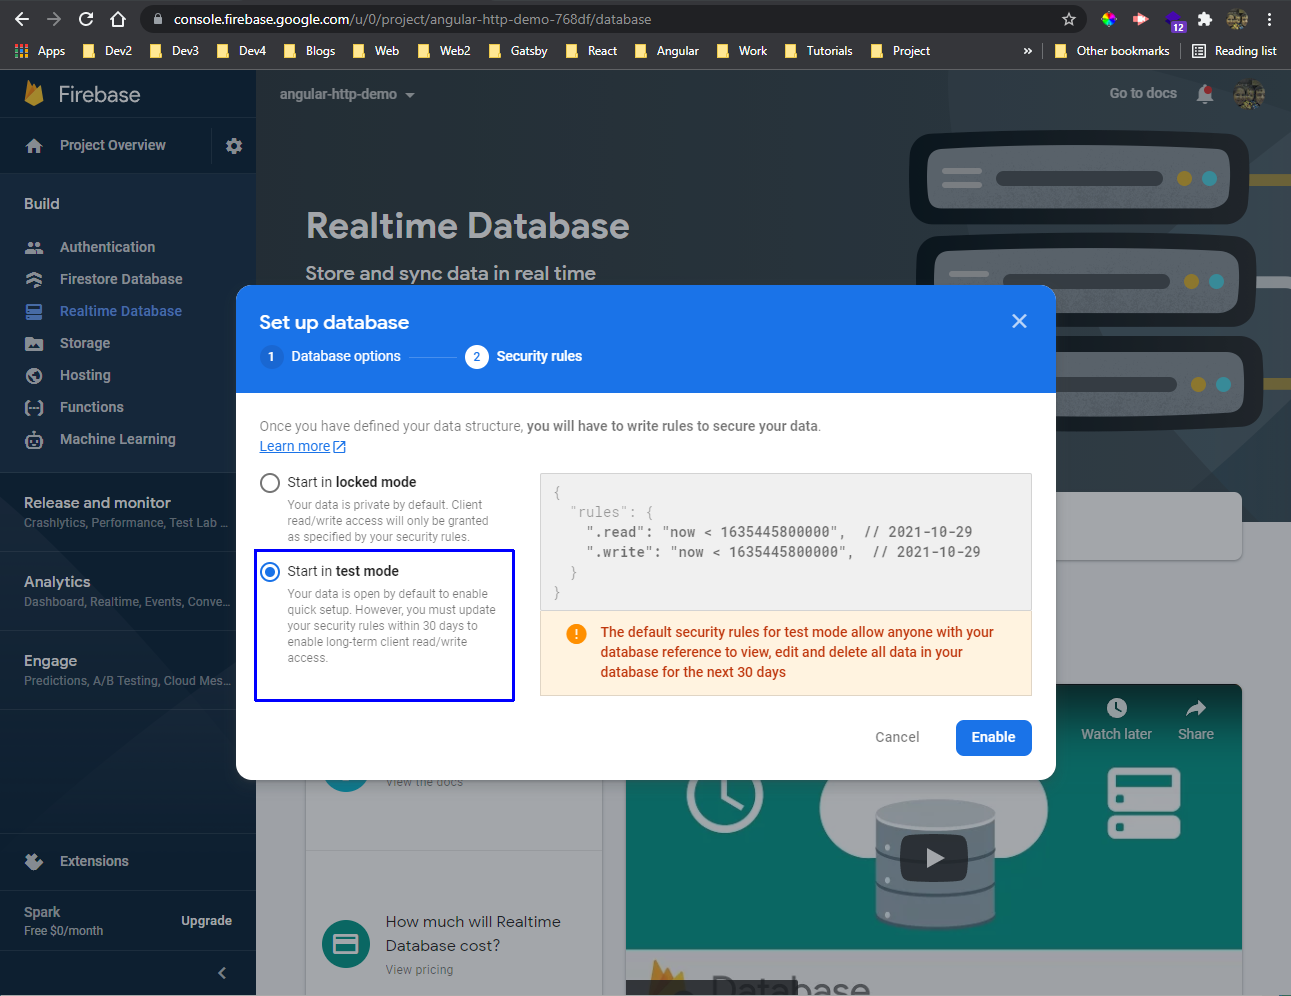
Task: Go to step 1 Database options
Action: tap(331, 356)
